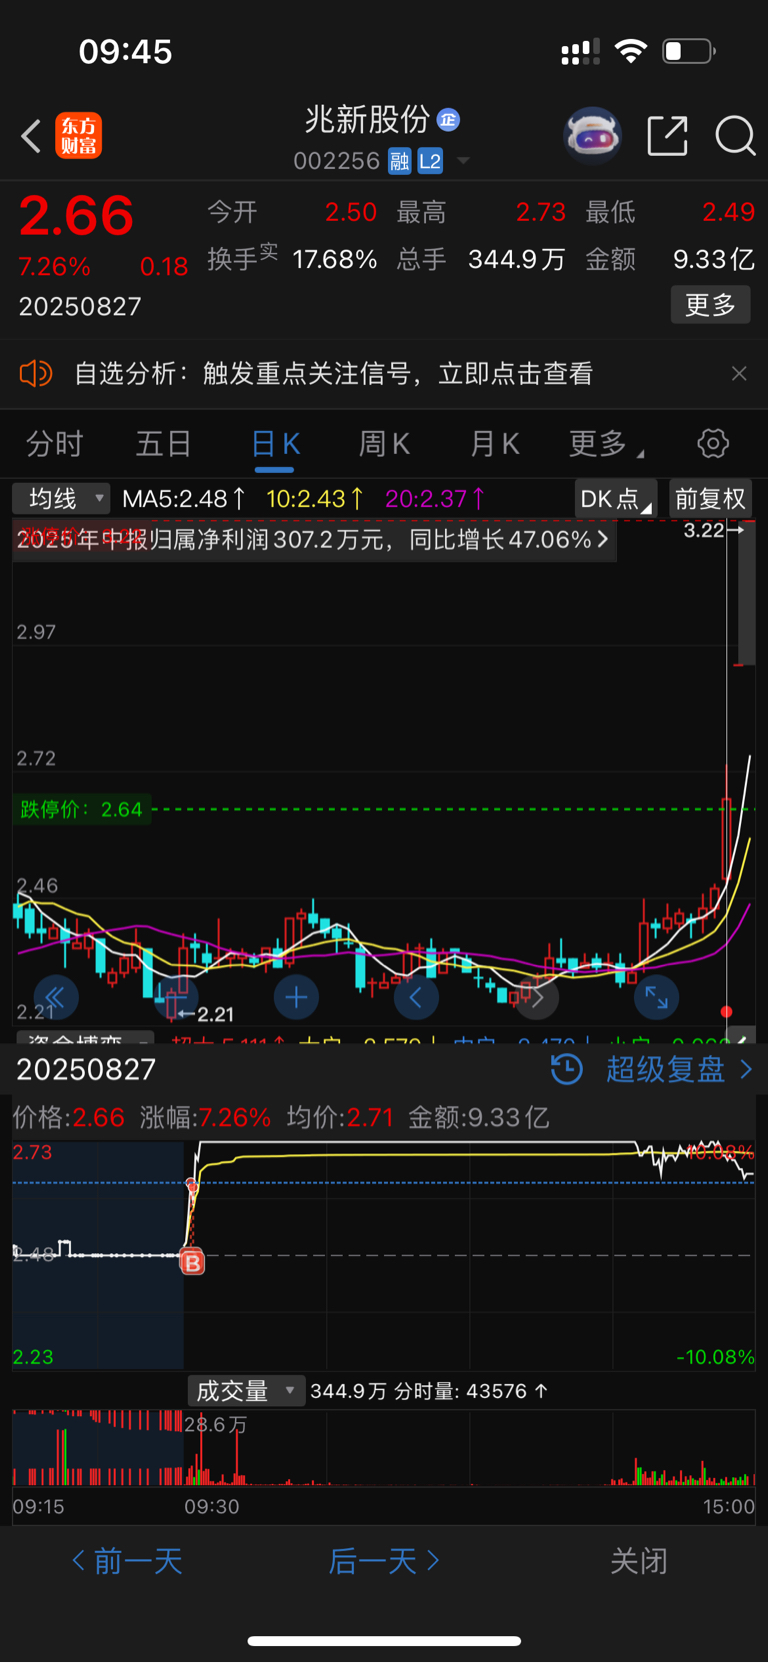Tap the red B buy marker
The height and width of the screenshot is (1663, 768).
point(192,1262)
